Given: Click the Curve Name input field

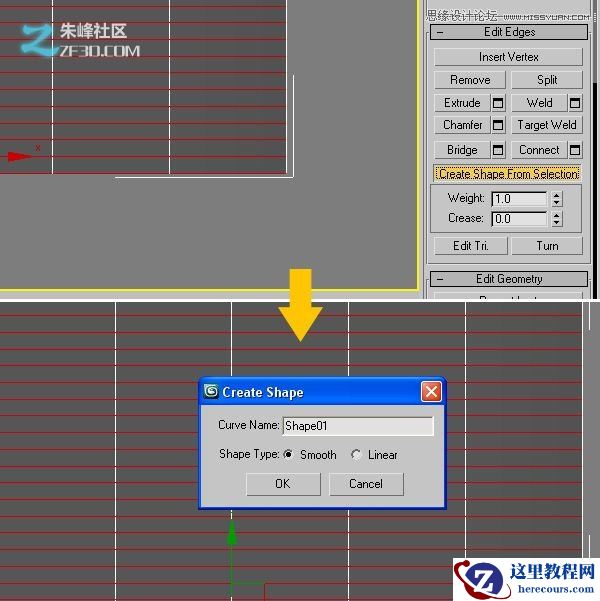Looking at the screenshot, I should click(358, 426).
